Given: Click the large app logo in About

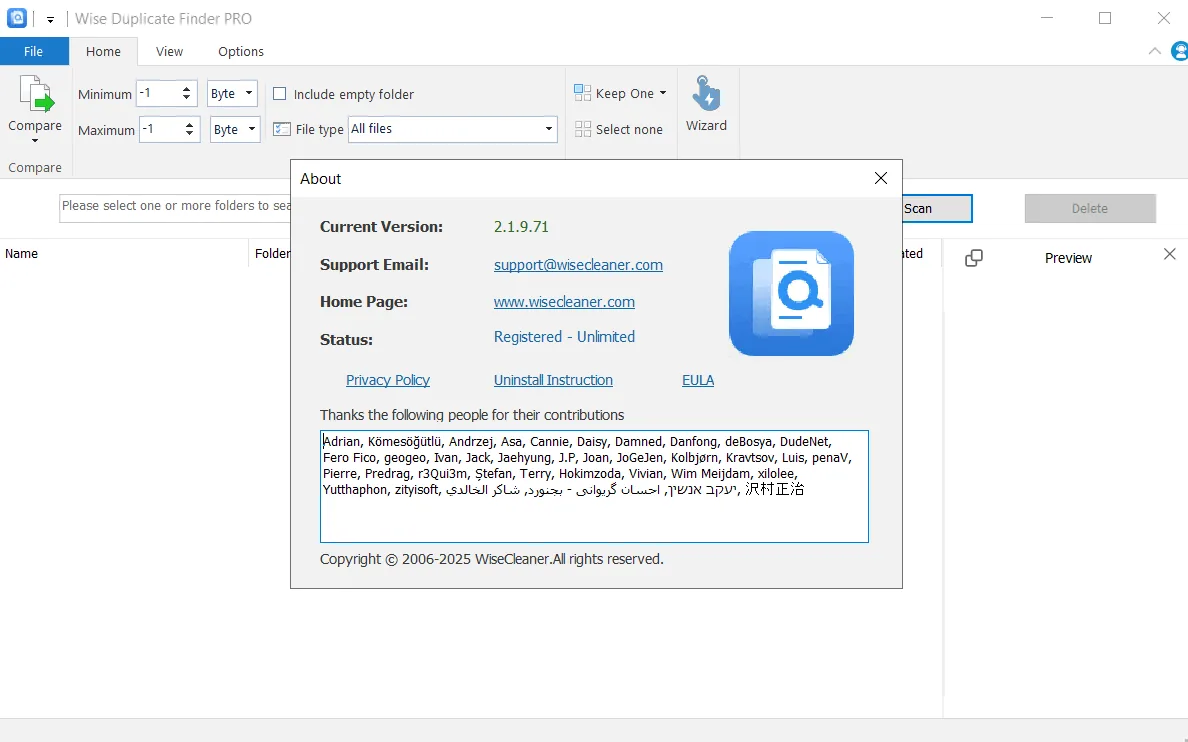Looking at the screenshot, I should (x=791, y=293).
